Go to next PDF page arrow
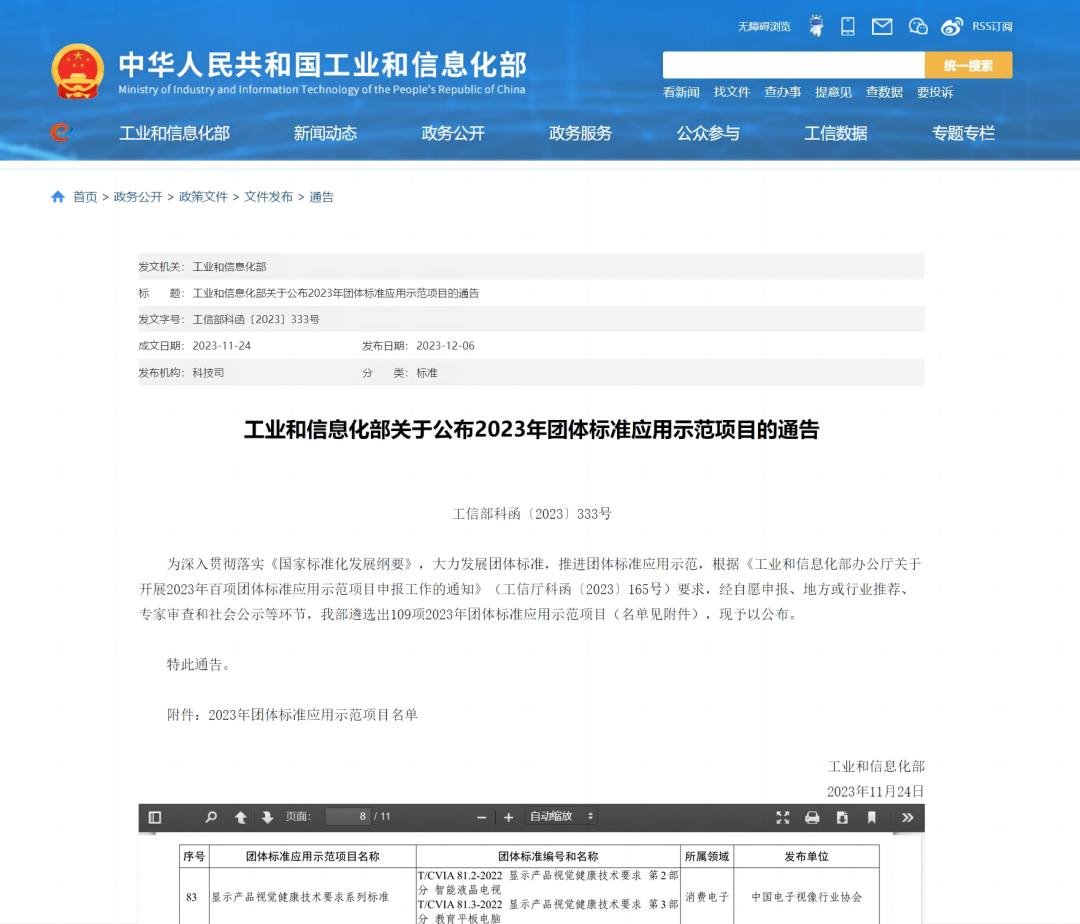The image size is (1080, 924). click(267, 817)
